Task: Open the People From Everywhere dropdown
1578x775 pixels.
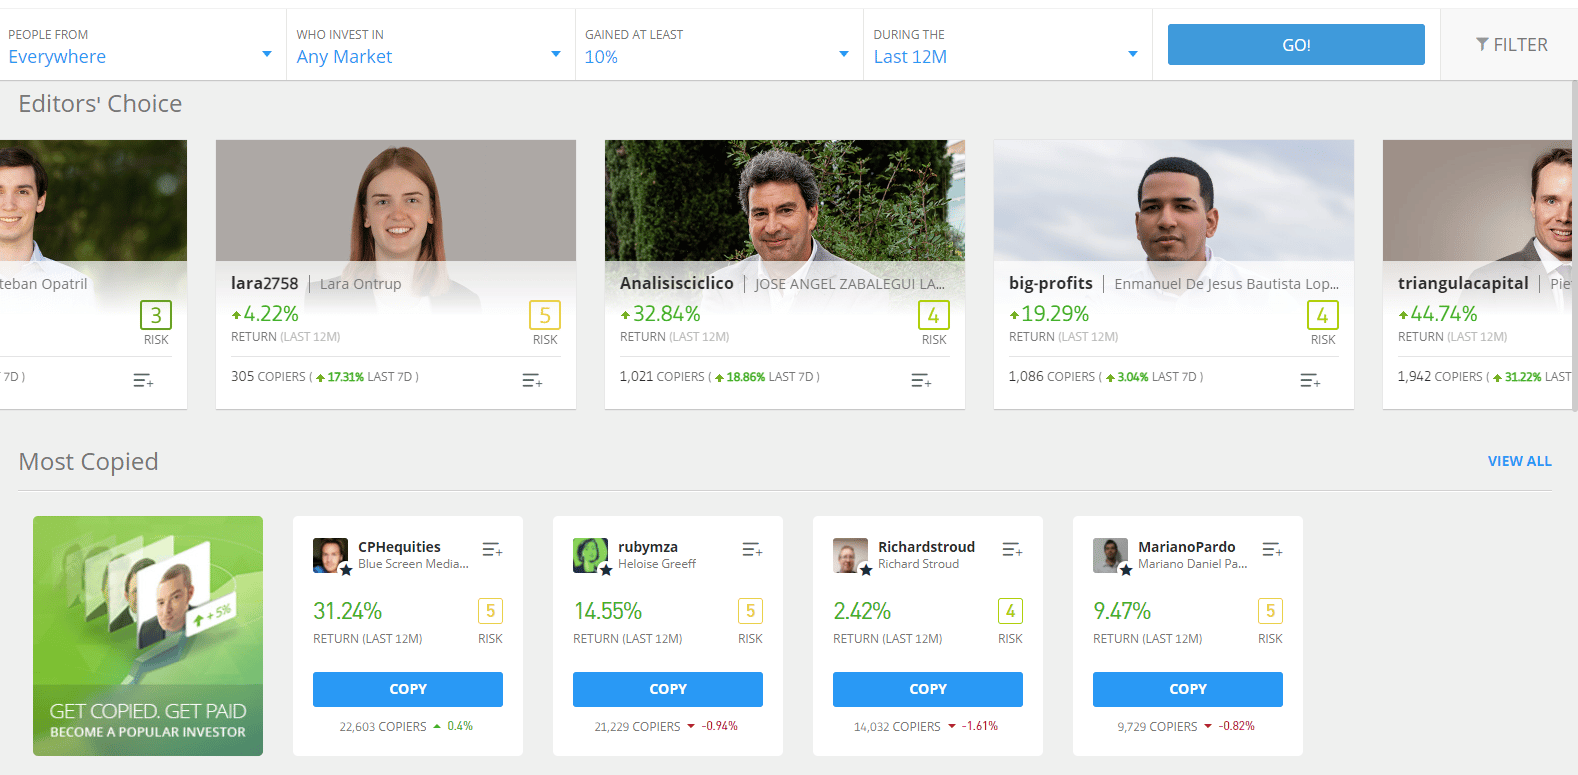Action: click(x=140, y=45)
